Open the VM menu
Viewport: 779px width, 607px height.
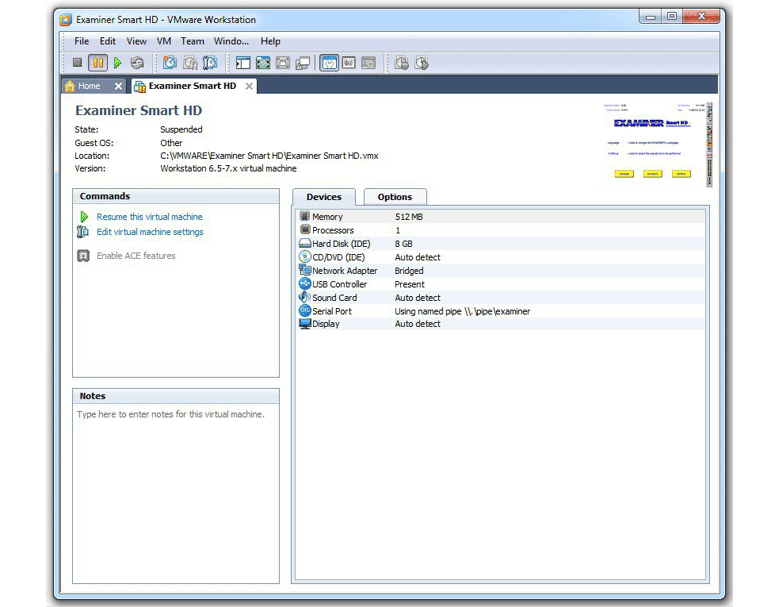click(x=164, y=41)
